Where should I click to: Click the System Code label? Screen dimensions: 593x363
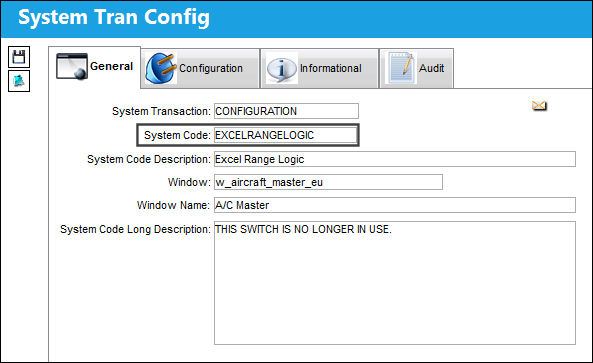[x=177, y=135]
